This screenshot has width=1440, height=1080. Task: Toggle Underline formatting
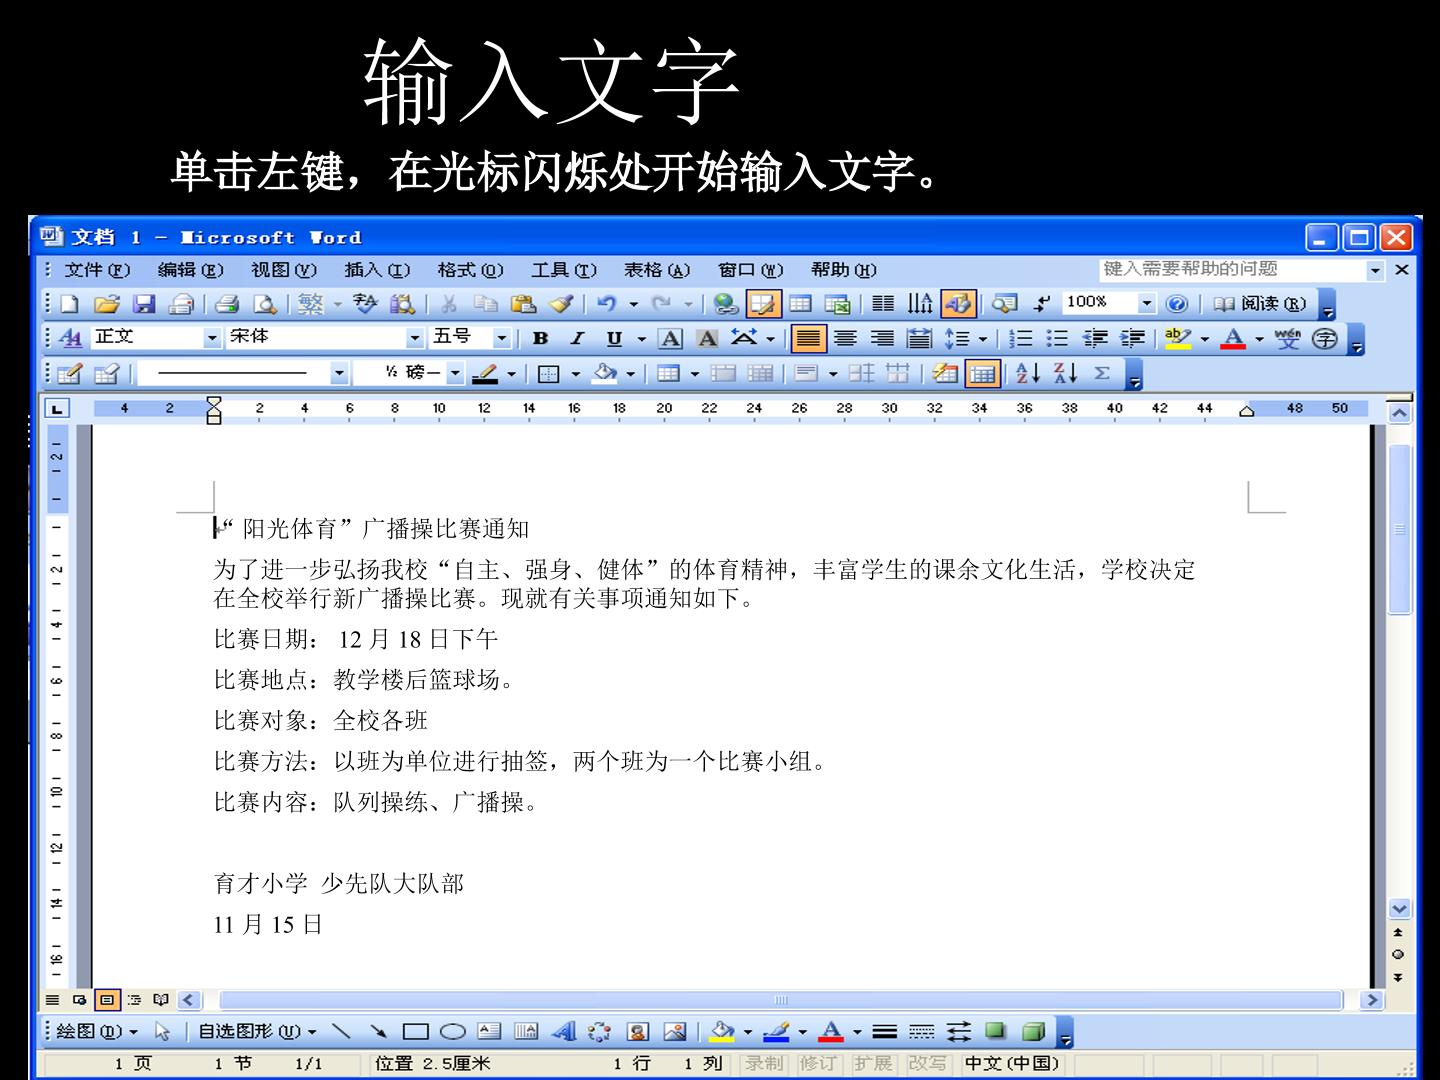614,339
